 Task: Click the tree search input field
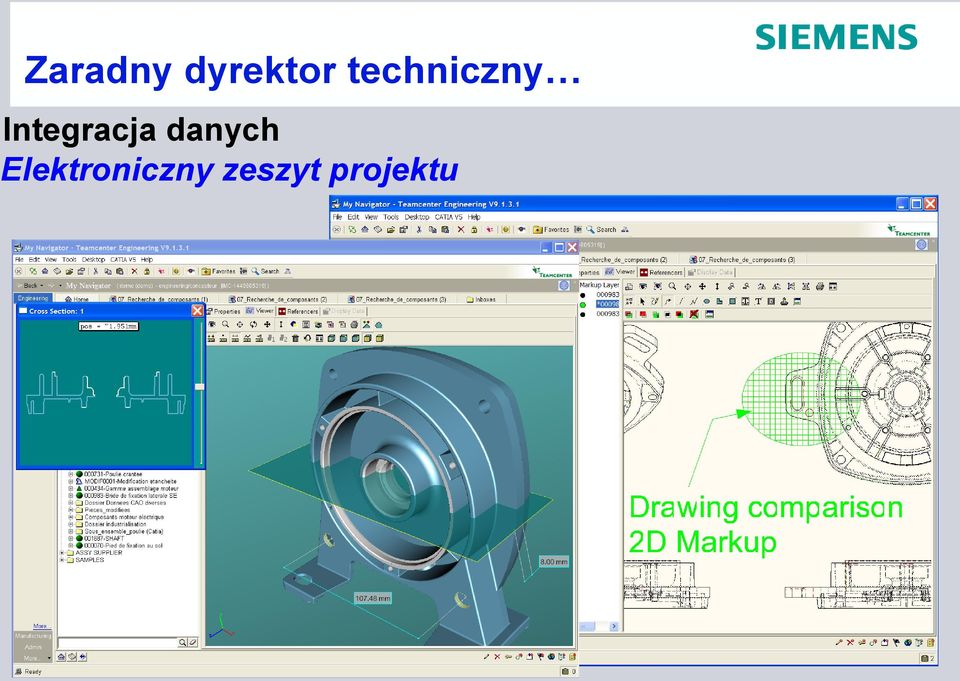118,642
